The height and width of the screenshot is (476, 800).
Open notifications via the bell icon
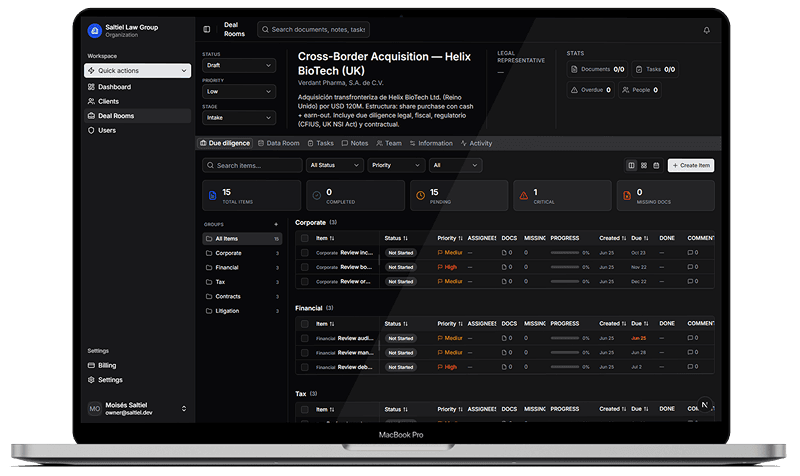tap(707, 30)
